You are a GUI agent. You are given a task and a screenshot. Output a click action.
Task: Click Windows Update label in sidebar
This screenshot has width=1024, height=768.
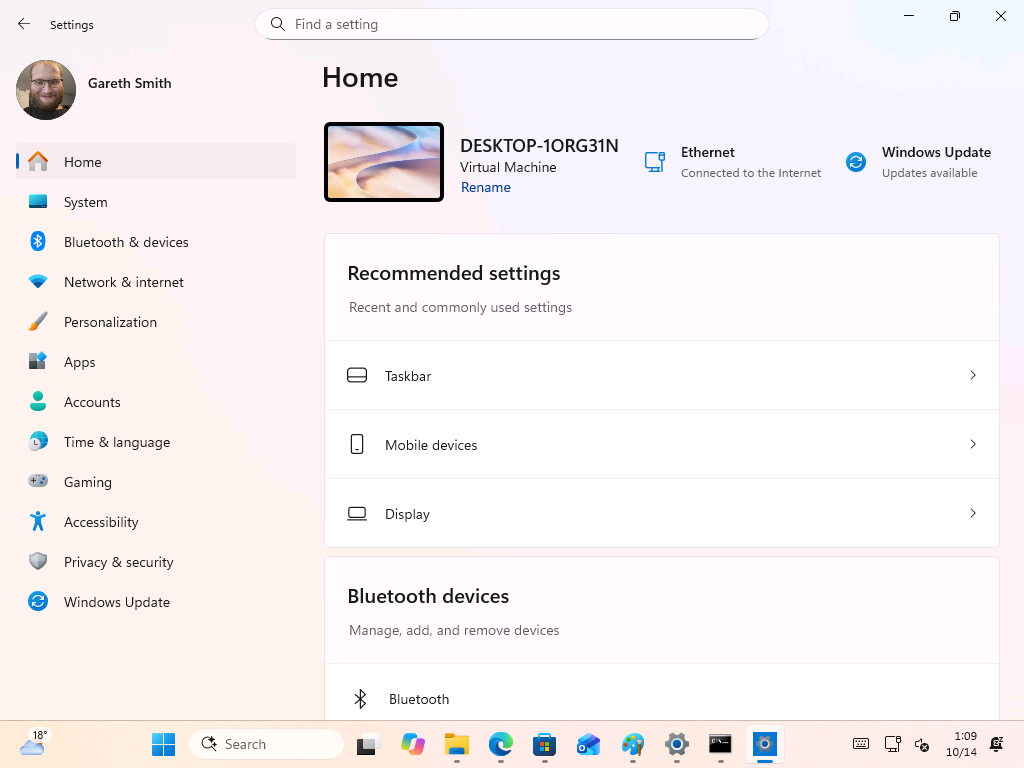click(x=117, y=602)
